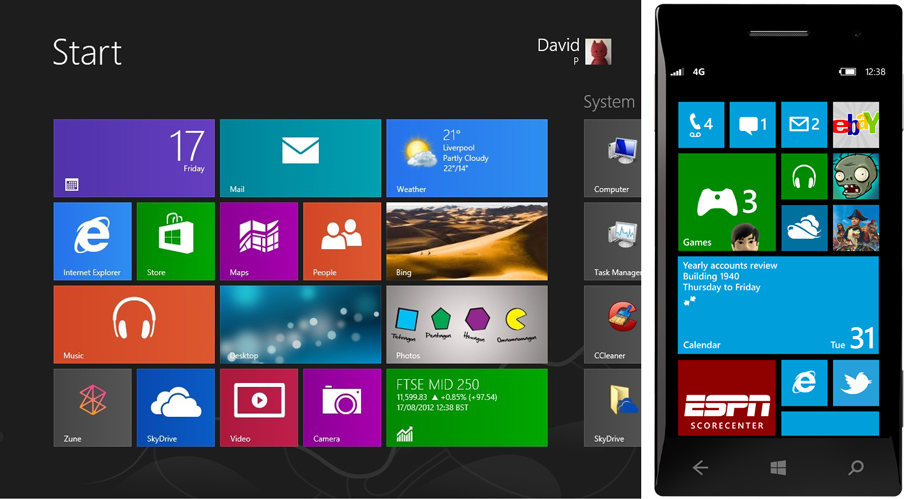Open the Mail tile on Start screen
Screen dimensions: 910x499
(301, 158)
